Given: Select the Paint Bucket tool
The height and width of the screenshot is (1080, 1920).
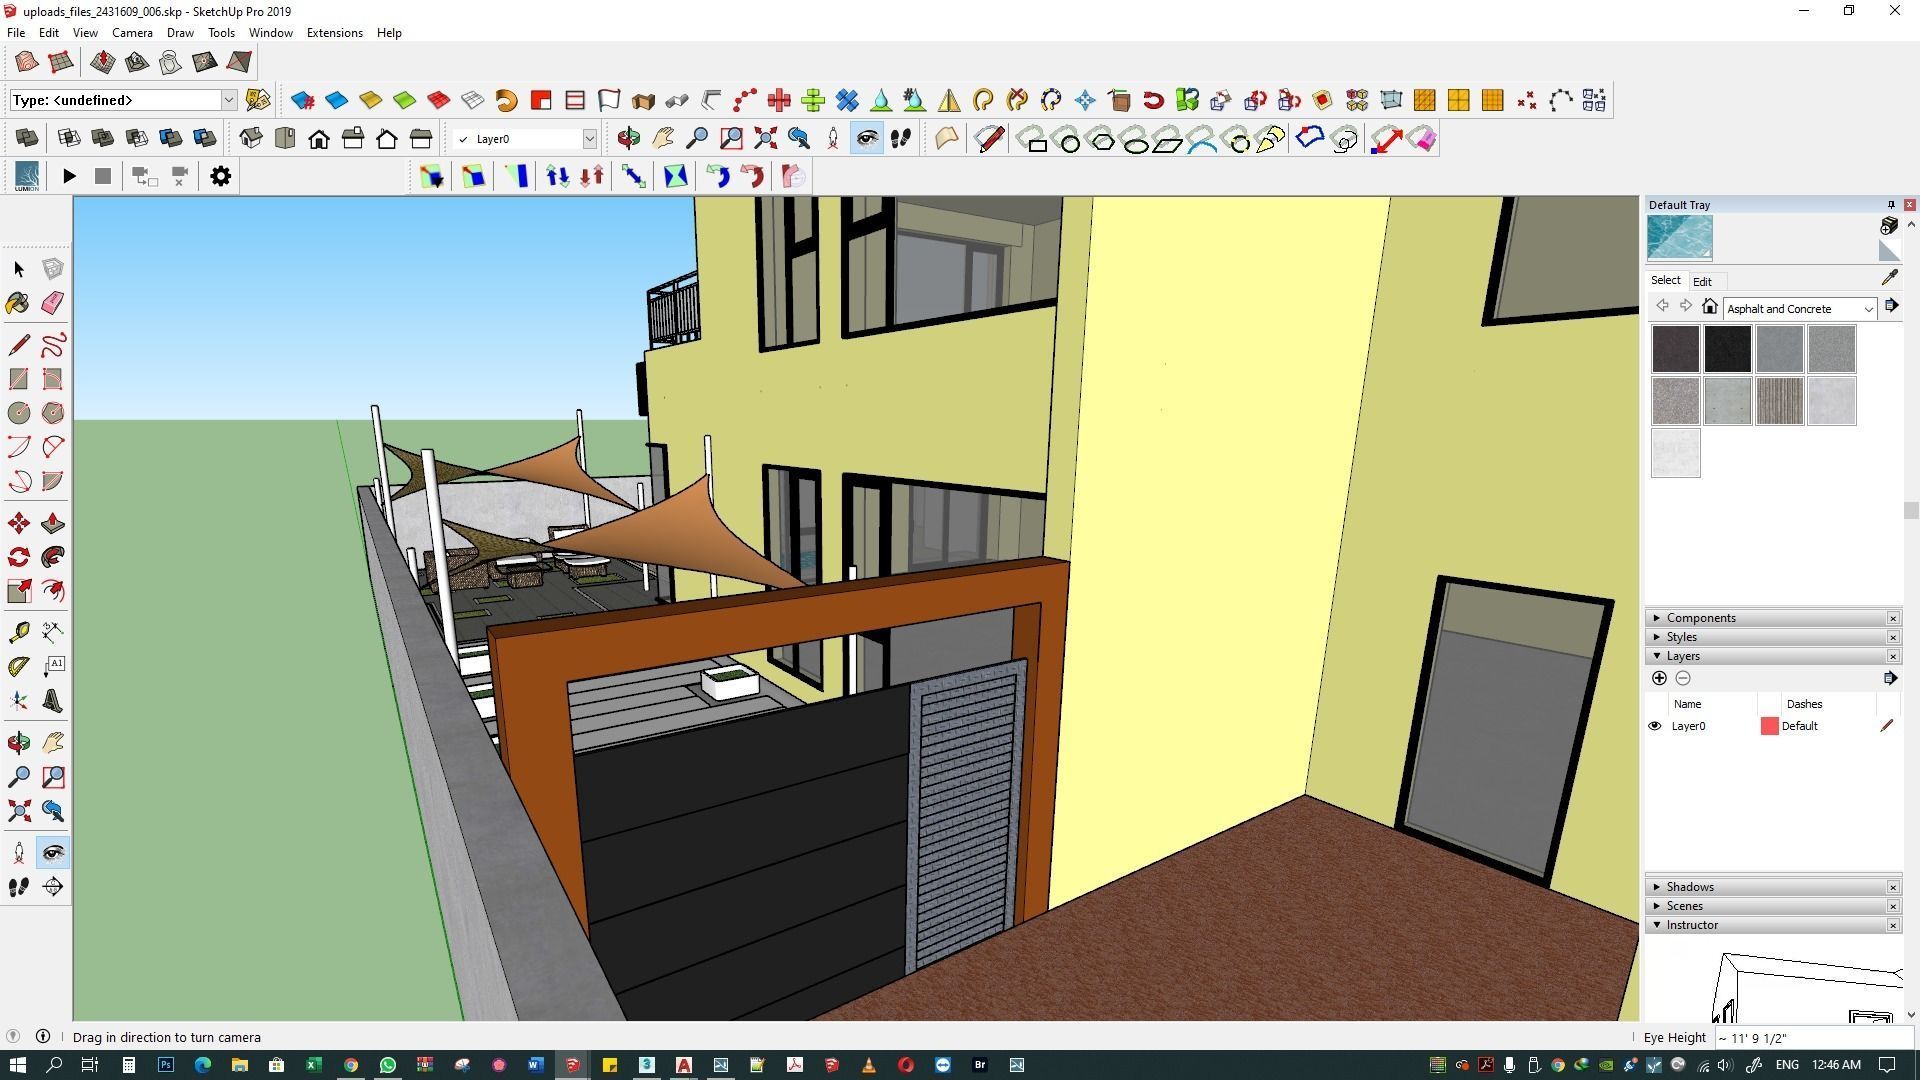Looking at the screenshot, I should [x=18, y=303].
